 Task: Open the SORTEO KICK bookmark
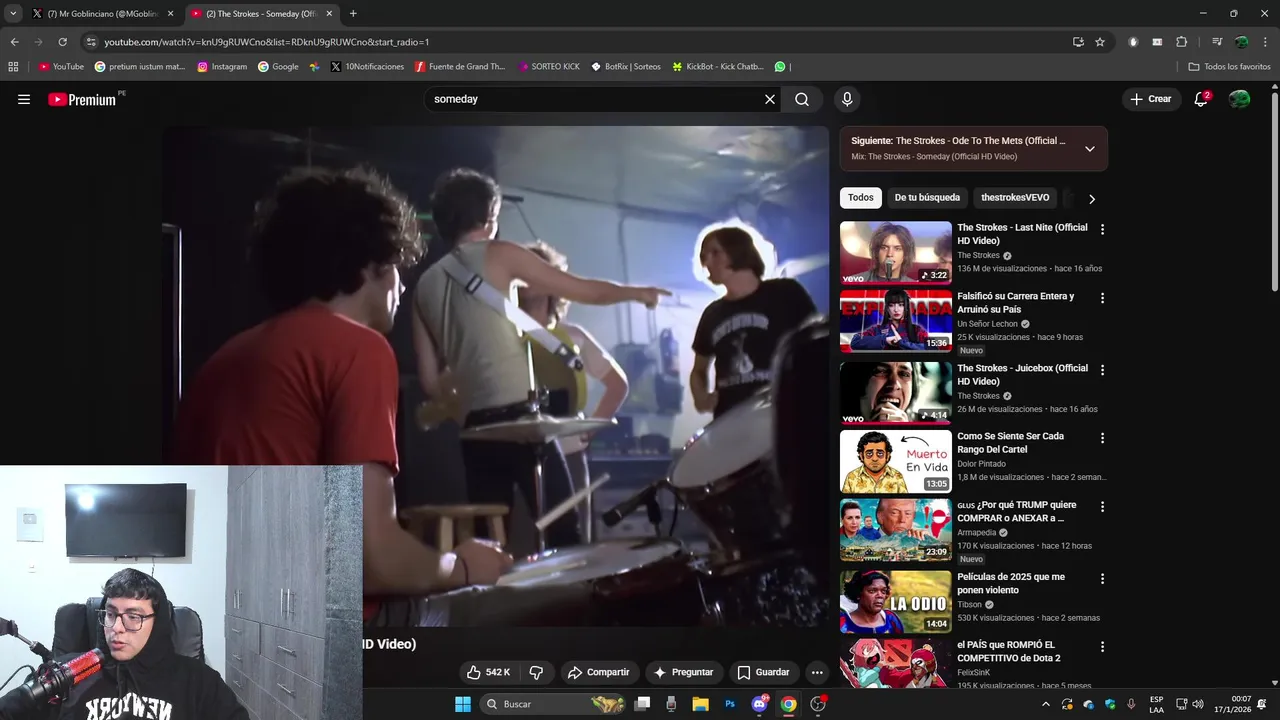(549, 67)
